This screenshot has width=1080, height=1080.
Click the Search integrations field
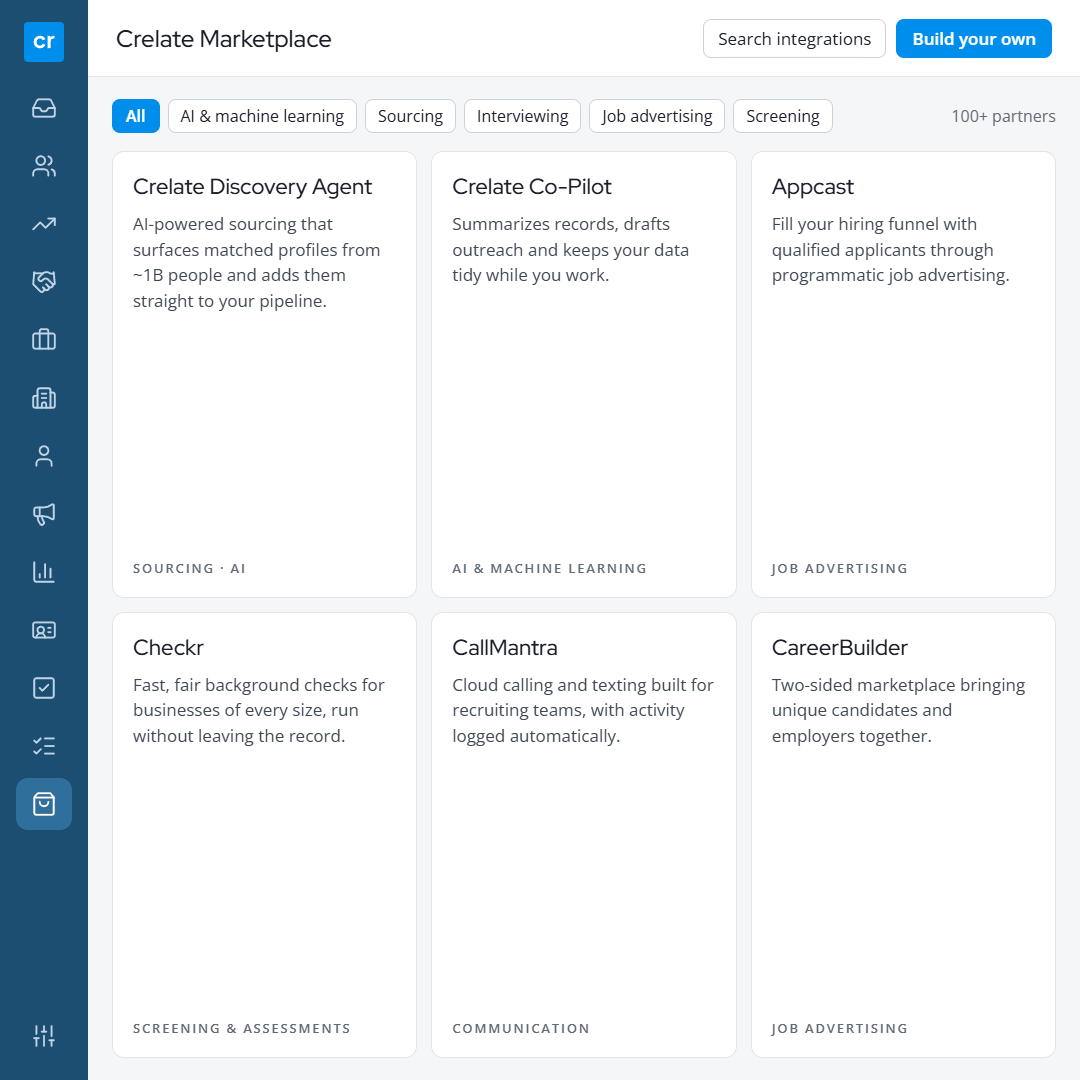click(x=794, y=39)
